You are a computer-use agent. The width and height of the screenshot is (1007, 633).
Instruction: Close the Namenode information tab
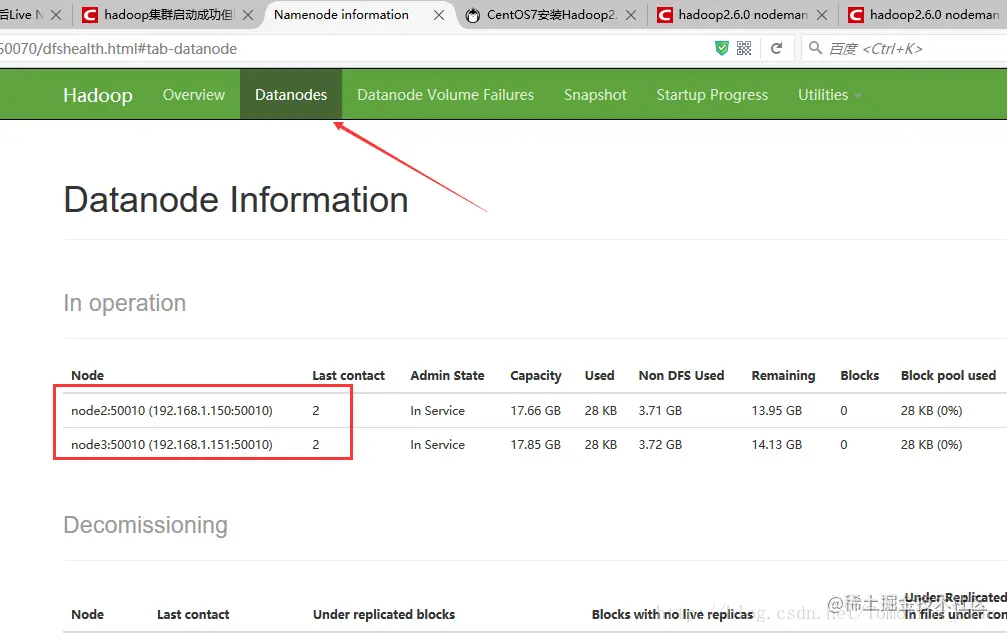(x=439, y=15)
